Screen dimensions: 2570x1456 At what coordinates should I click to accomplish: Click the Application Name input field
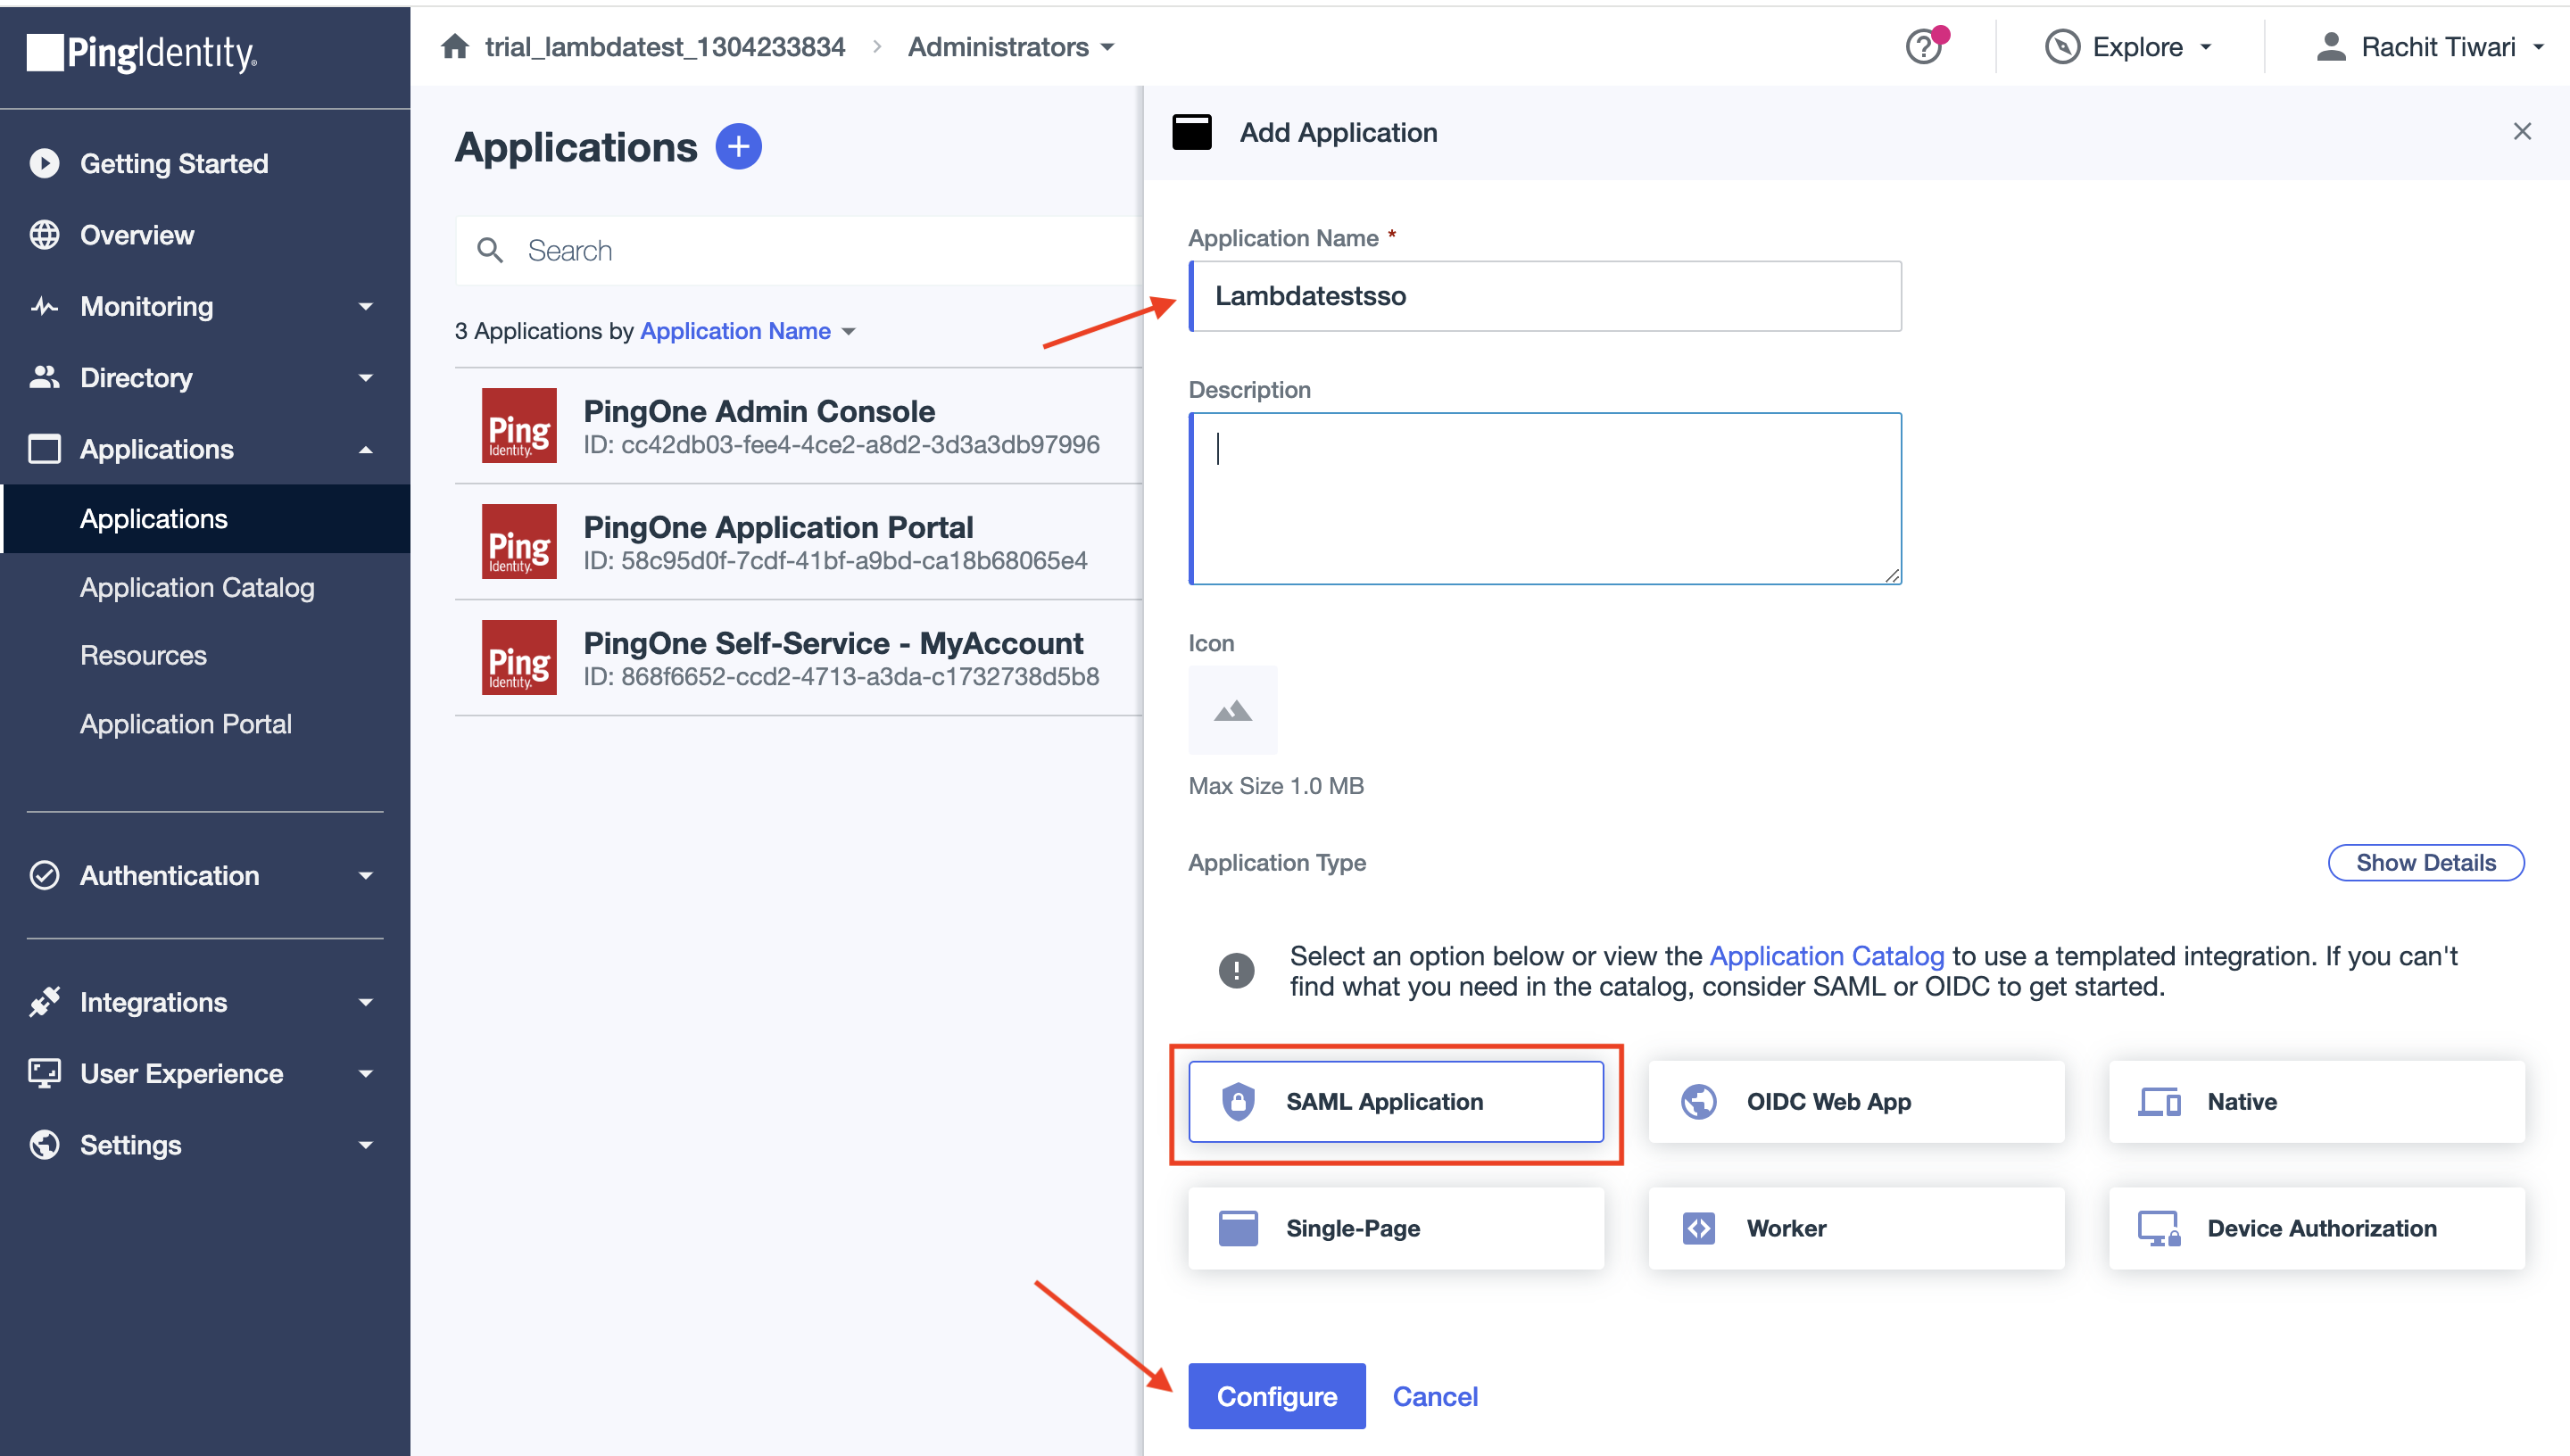(1545, 296)
